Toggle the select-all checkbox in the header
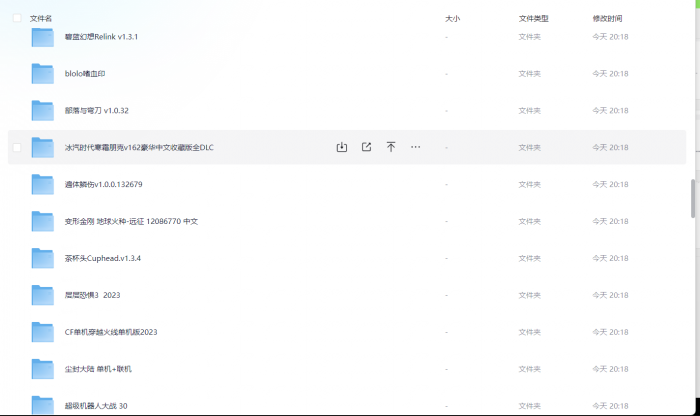The image size is (700, 416). [16, 18]
